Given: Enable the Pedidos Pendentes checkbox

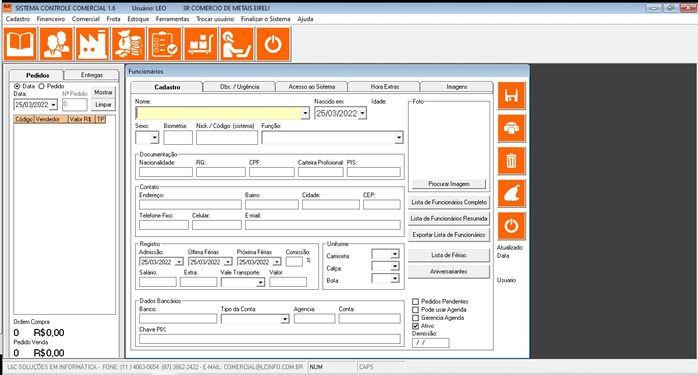Looking at the screenshot, I should click(415, 302).
